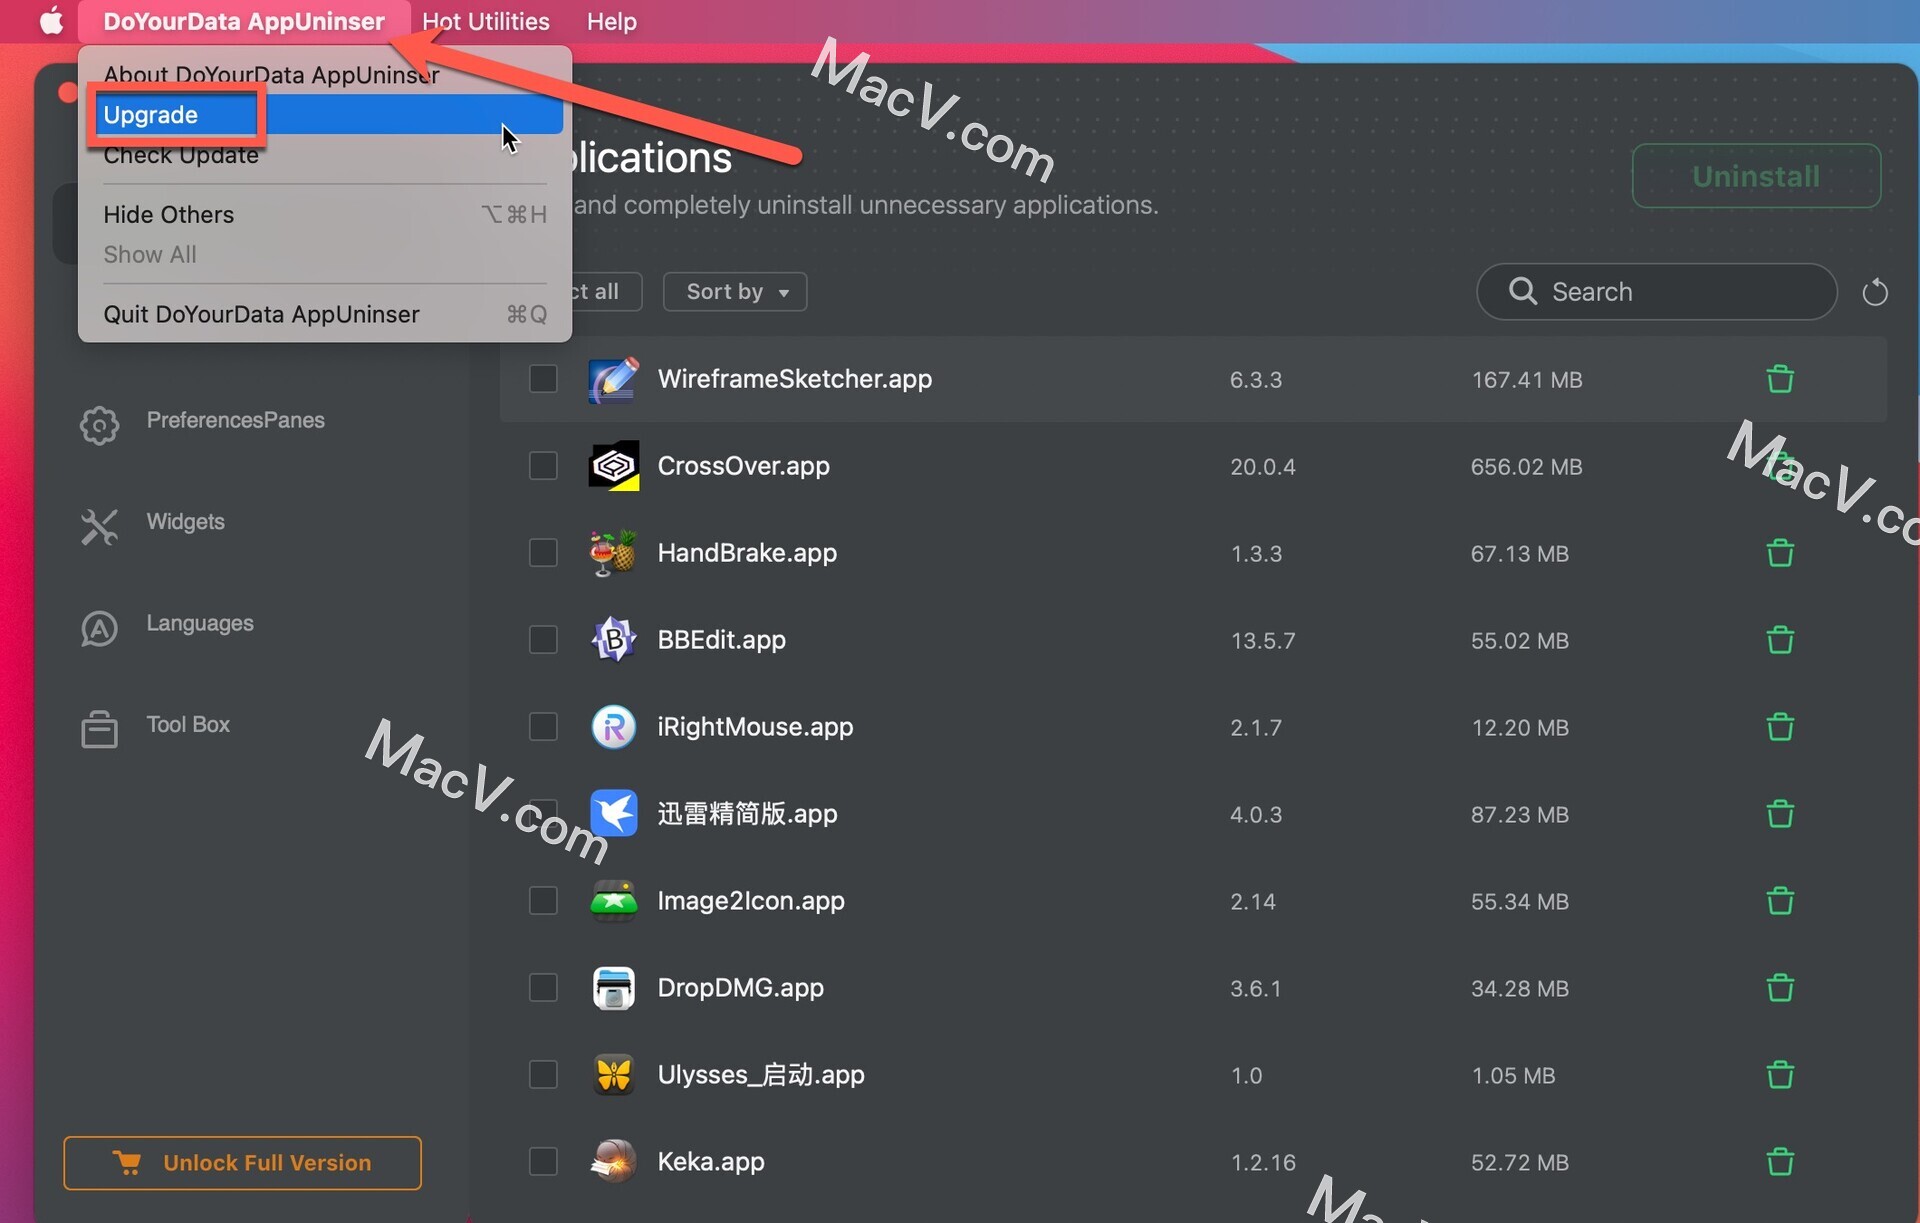Open the Apple menu
The height and width of the screenshot is (1223, 1920).
tap(51, 21)
